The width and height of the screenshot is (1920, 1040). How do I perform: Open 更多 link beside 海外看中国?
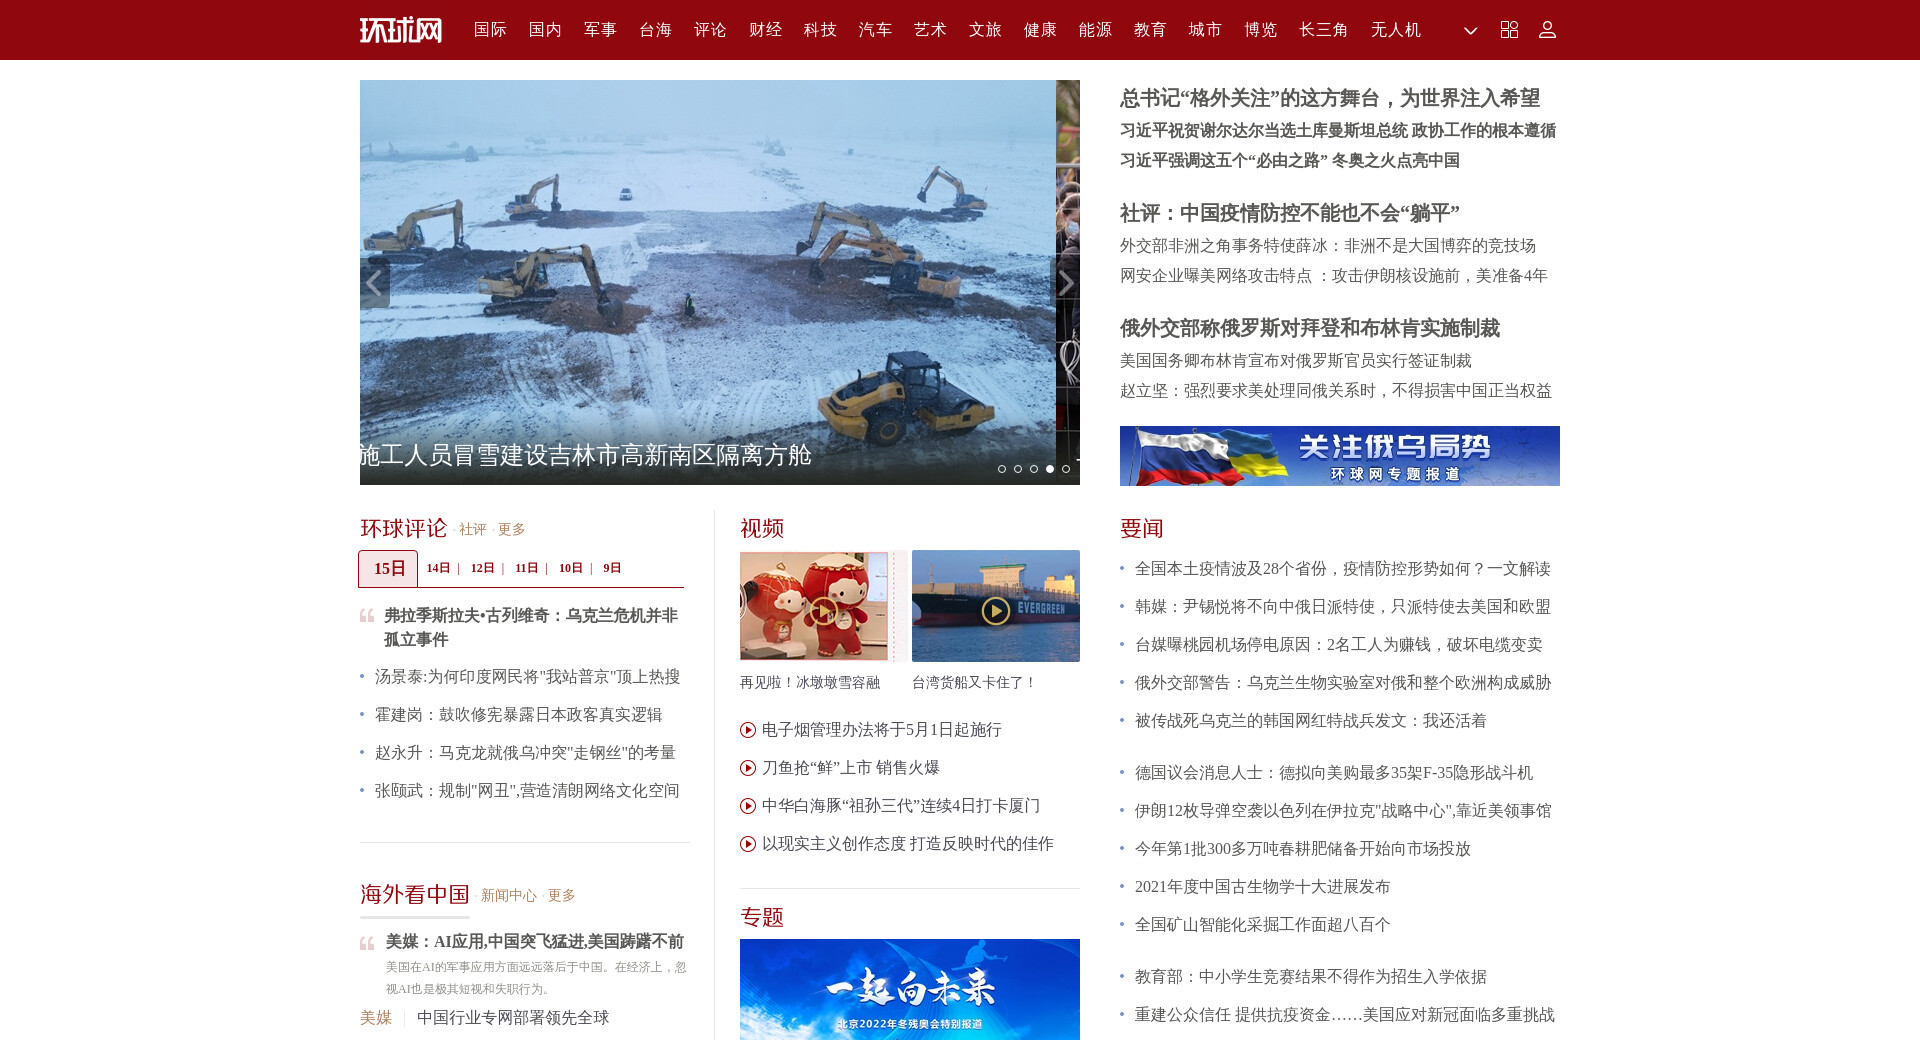pyautogui.click(x=561, y=896)
